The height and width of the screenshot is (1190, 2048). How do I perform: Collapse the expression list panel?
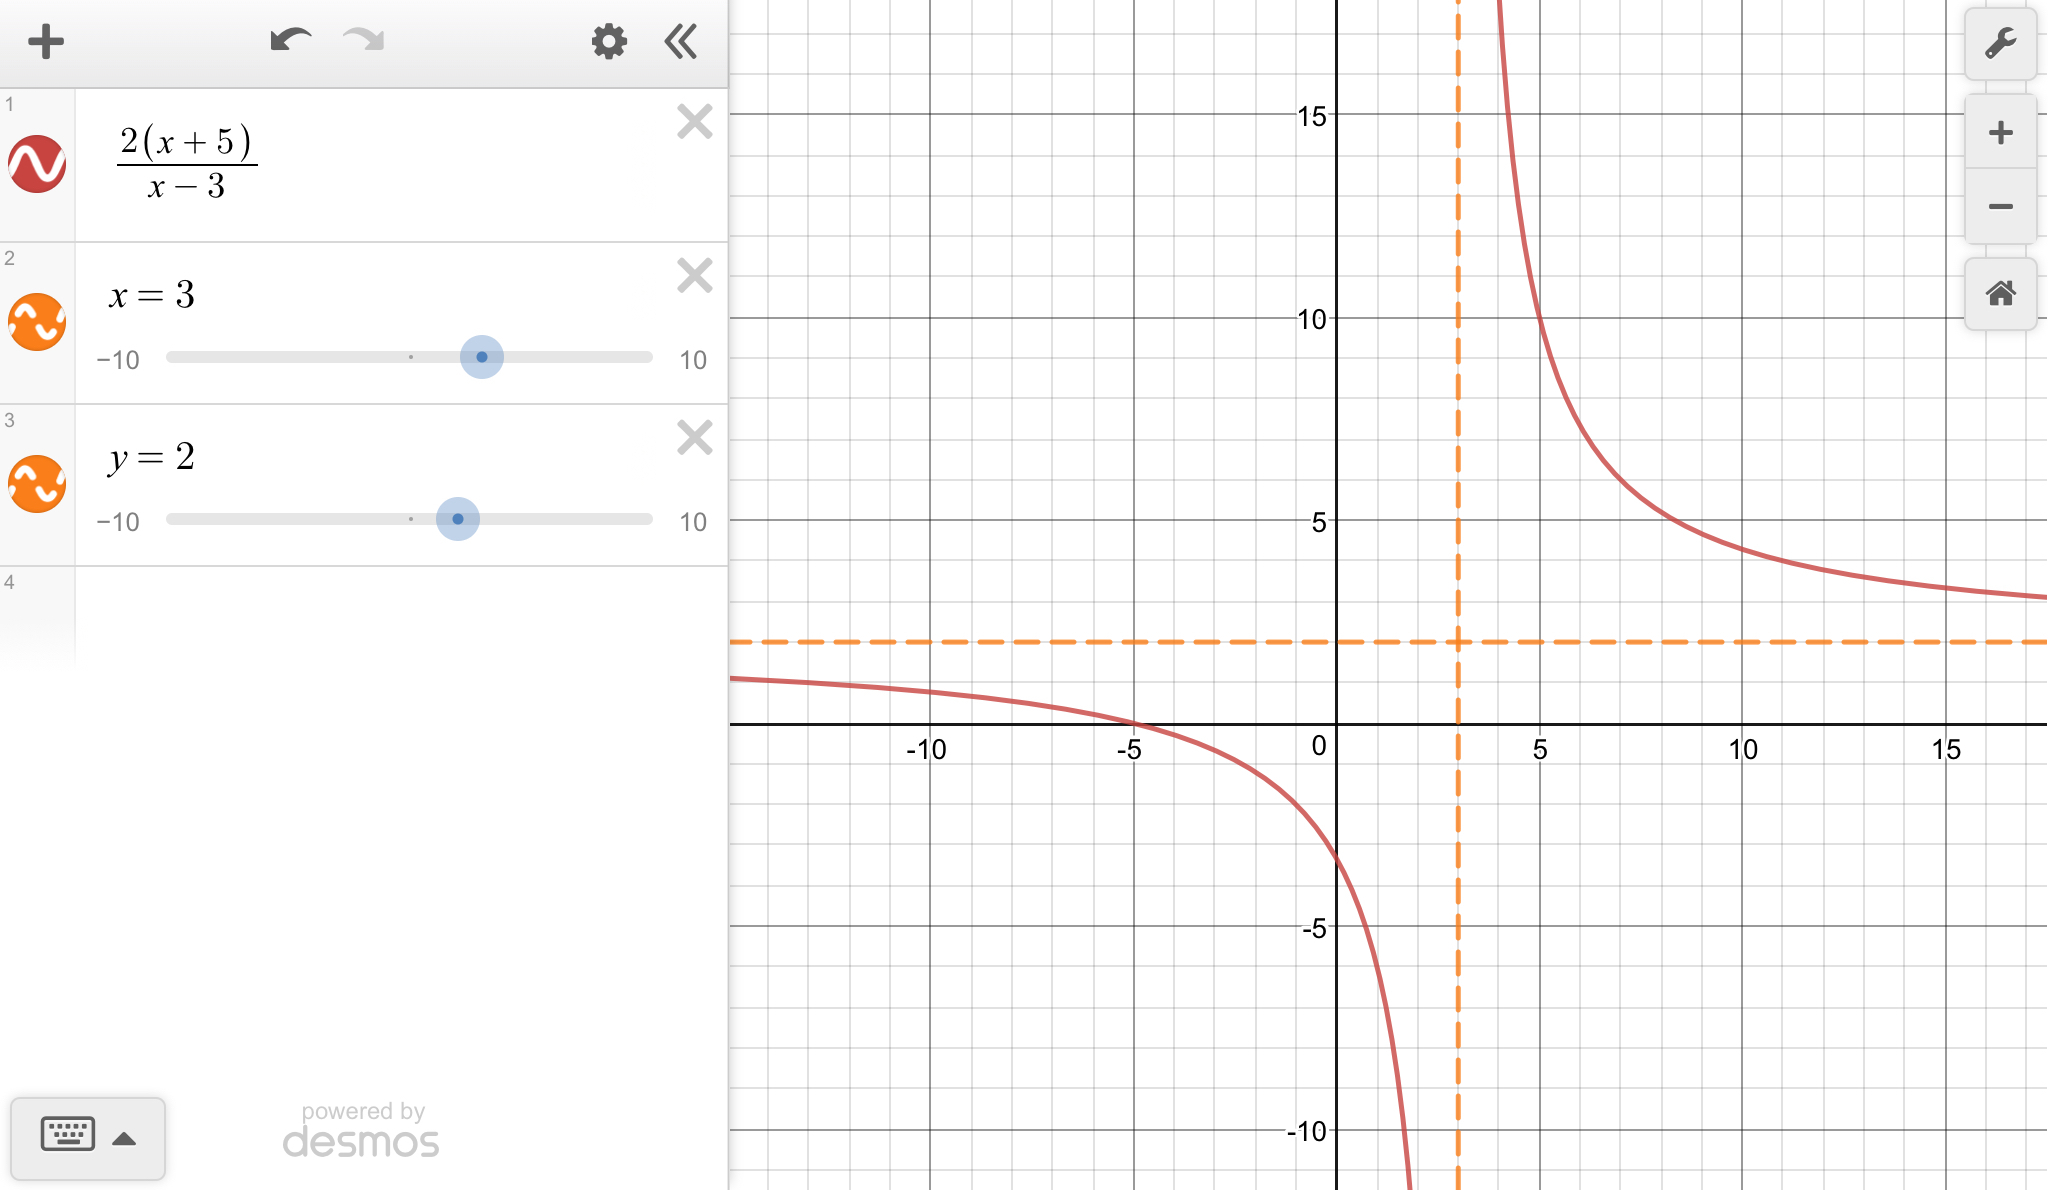tap(681, 42)
